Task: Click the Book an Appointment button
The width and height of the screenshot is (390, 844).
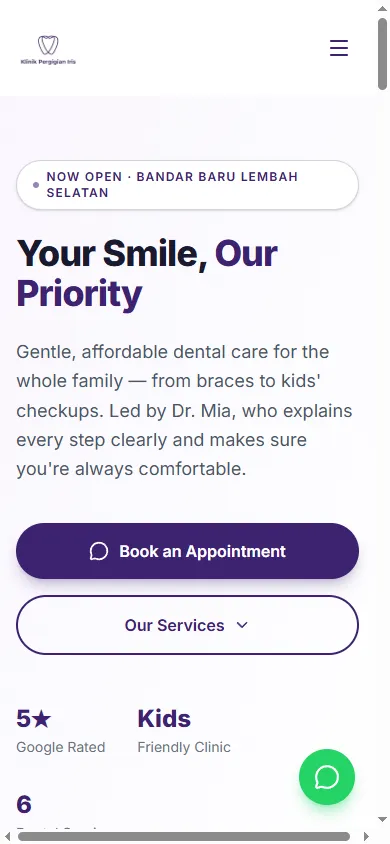Action: (187, 551)
